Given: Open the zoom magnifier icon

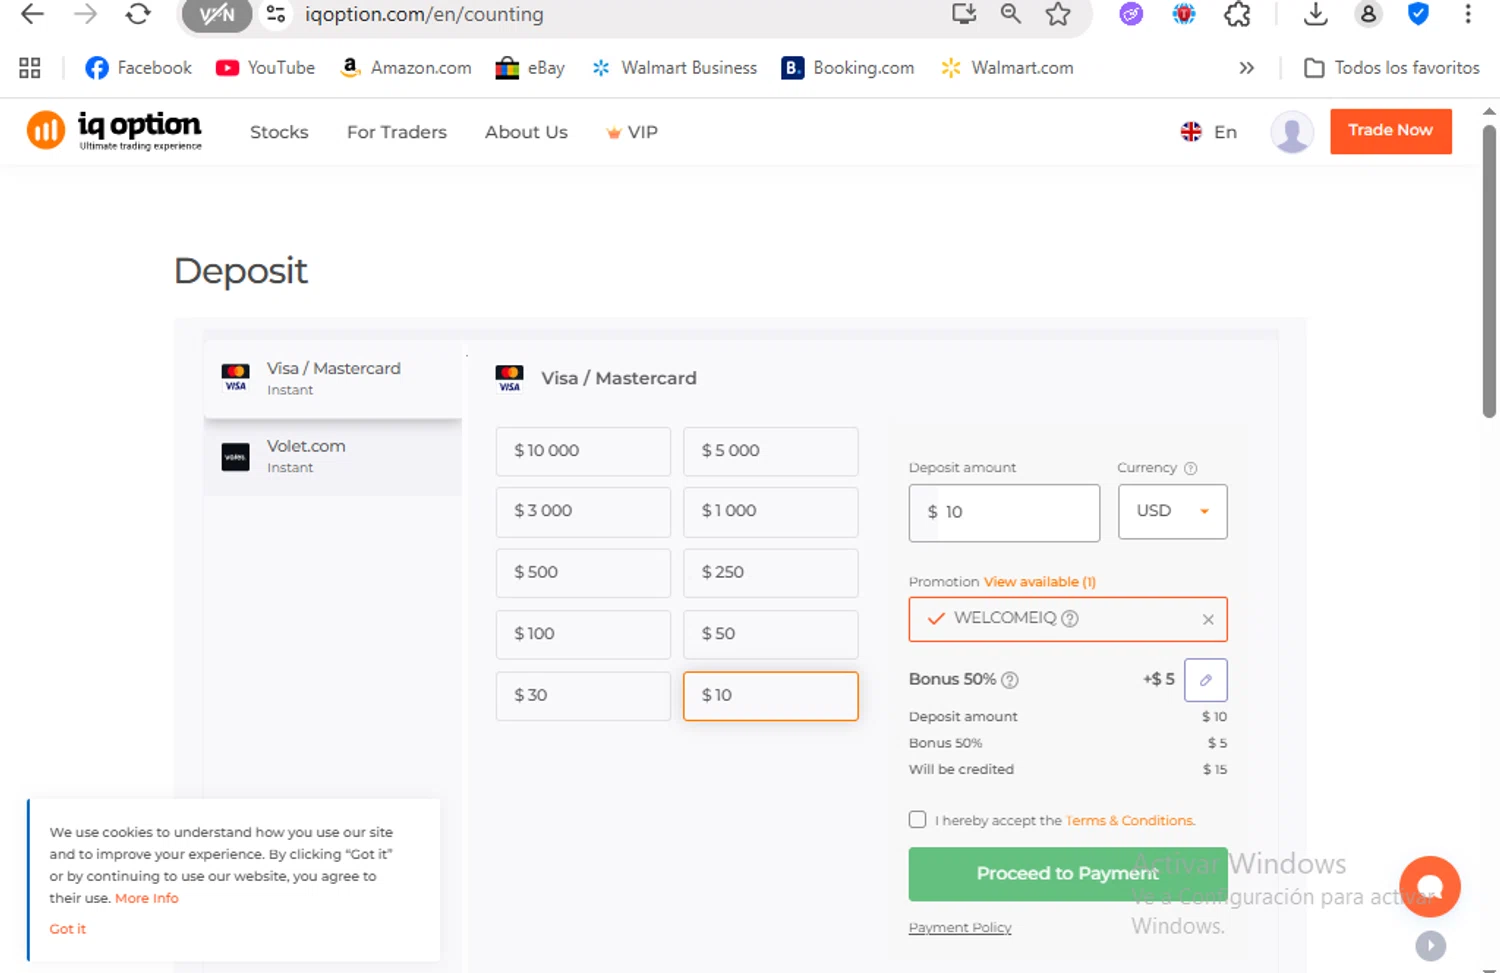Looking at the screenshot, I should [1011, 14].
